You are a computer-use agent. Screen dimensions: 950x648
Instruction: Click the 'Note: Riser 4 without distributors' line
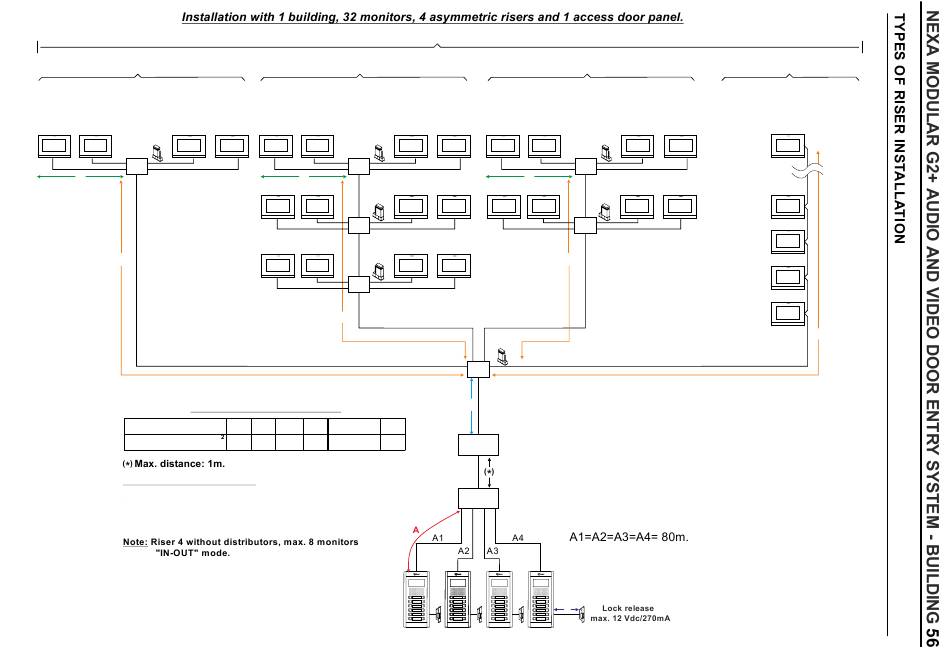tap(241, 542)
